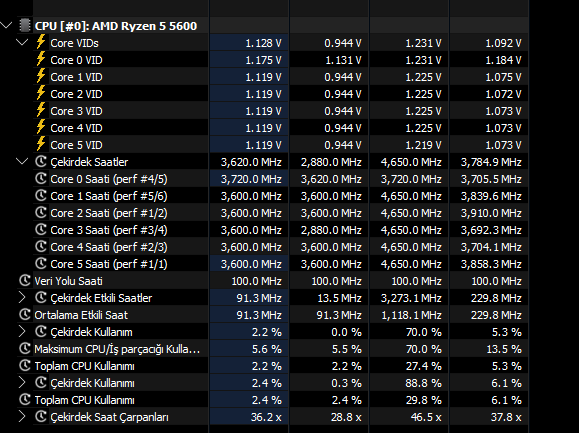Screen dimensions: 579x433
Task: Collapse the Çekirdek Saatler group
Action: pos(22,161)
